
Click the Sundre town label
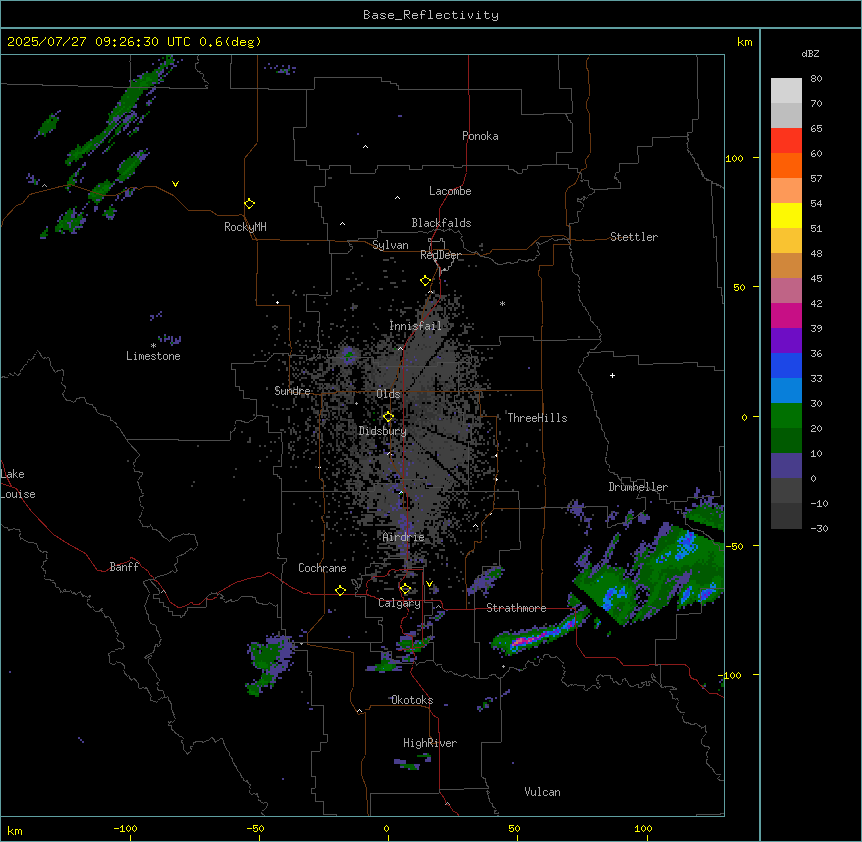click(x=292, y=391)
